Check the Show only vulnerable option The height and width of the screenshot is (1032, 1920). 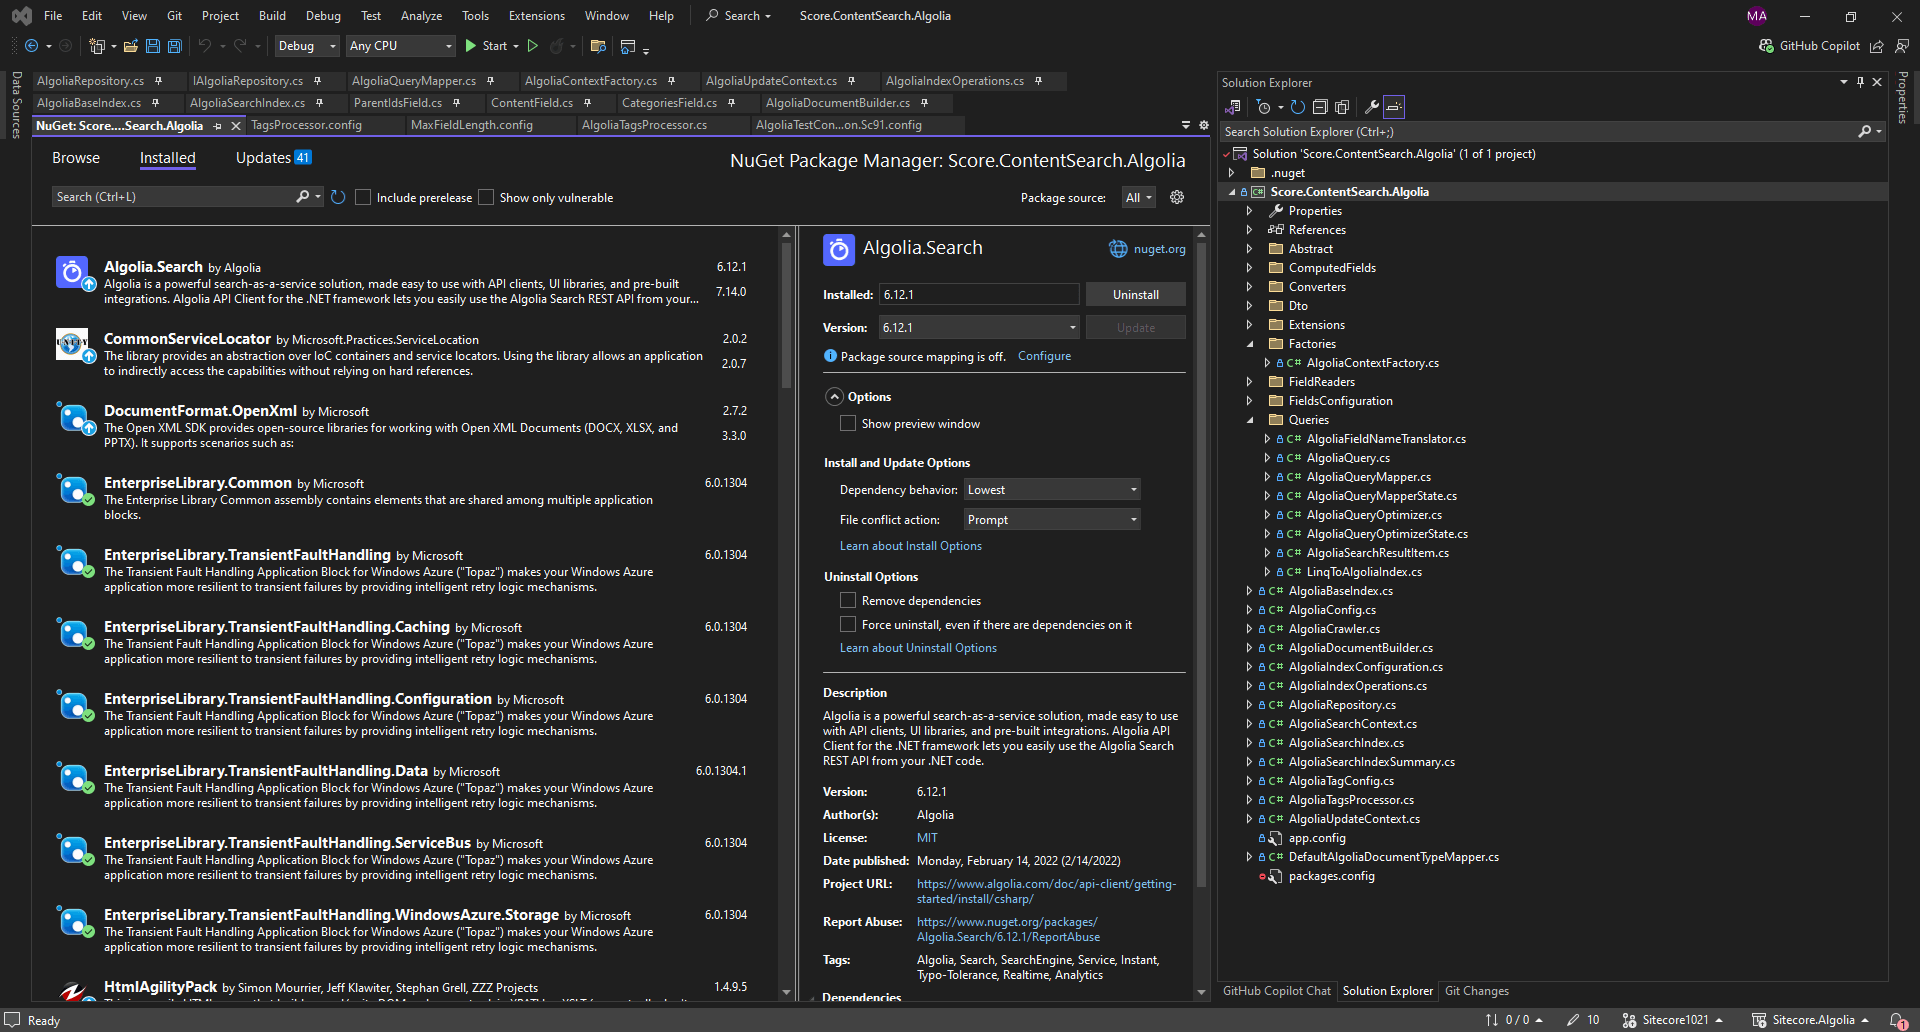click(486, 198)
